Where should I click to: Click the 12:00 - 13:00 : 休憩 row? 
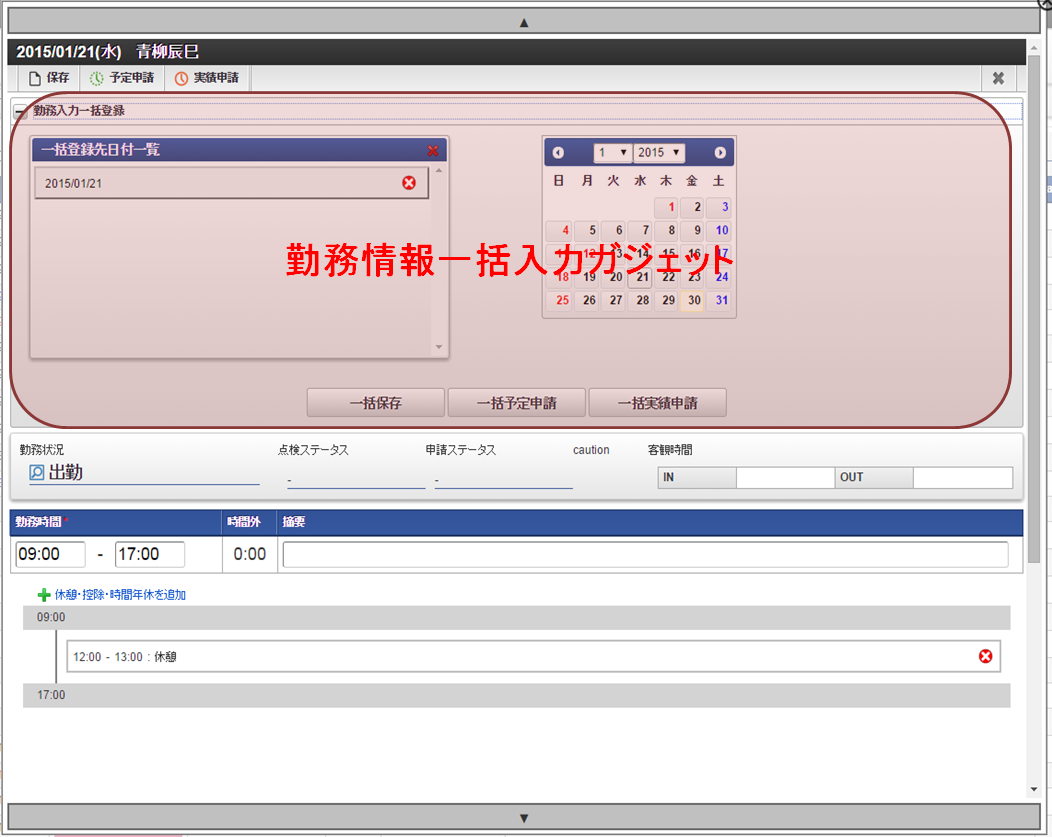point(533,657)
